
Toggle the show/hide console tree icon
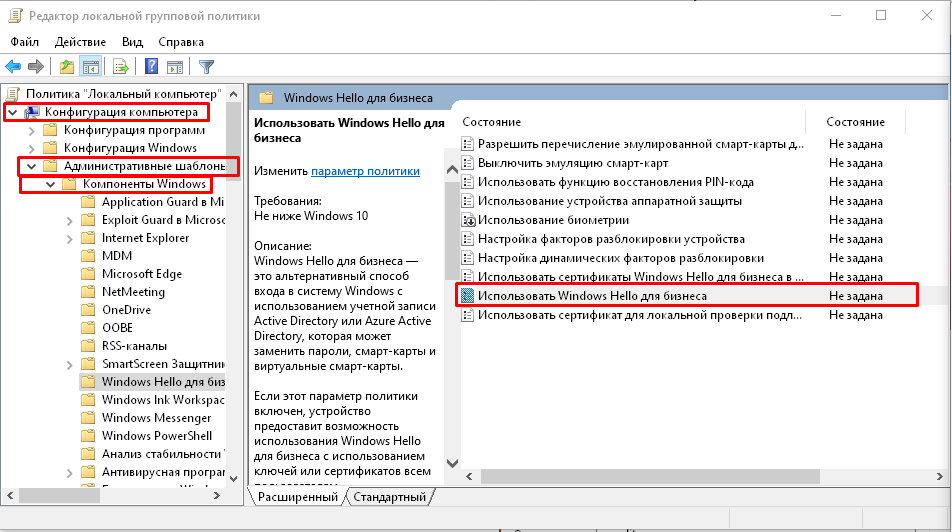pyautogui.click(x=91, y=67)
